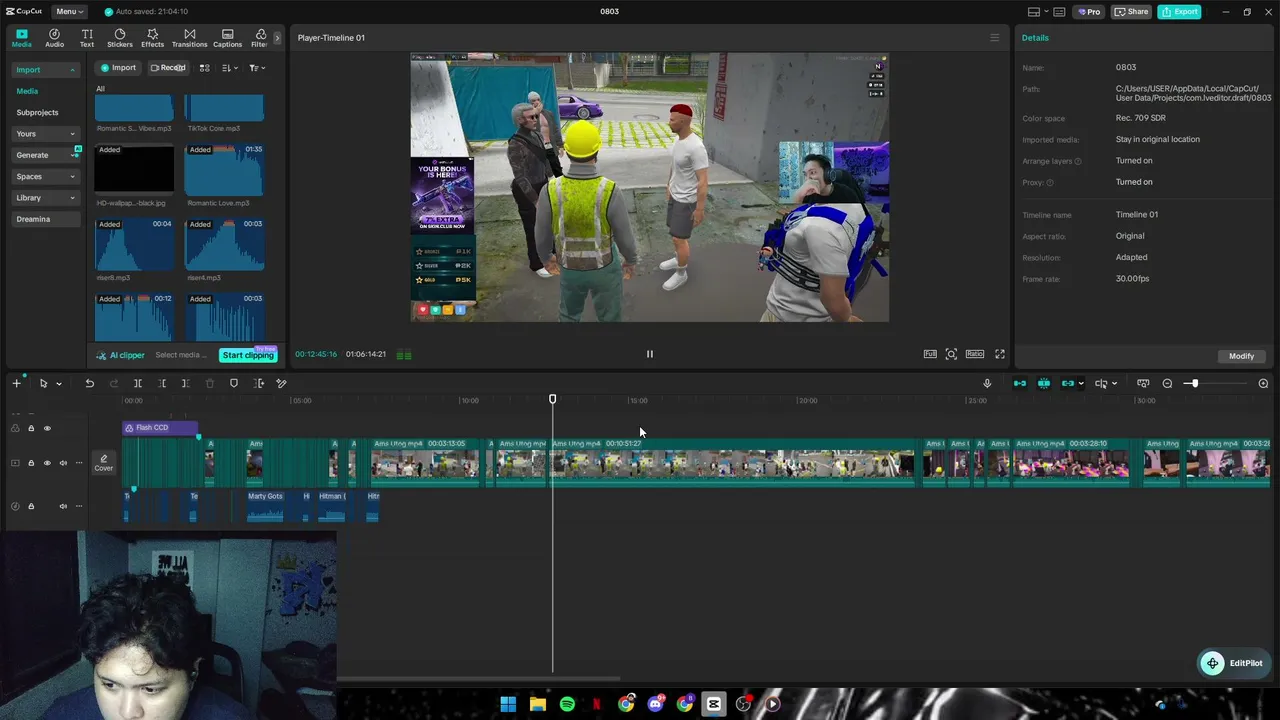Viewport: 1280px width, 720px height.
Task: Expand the Yours section
Action: [x=45, y=134]
